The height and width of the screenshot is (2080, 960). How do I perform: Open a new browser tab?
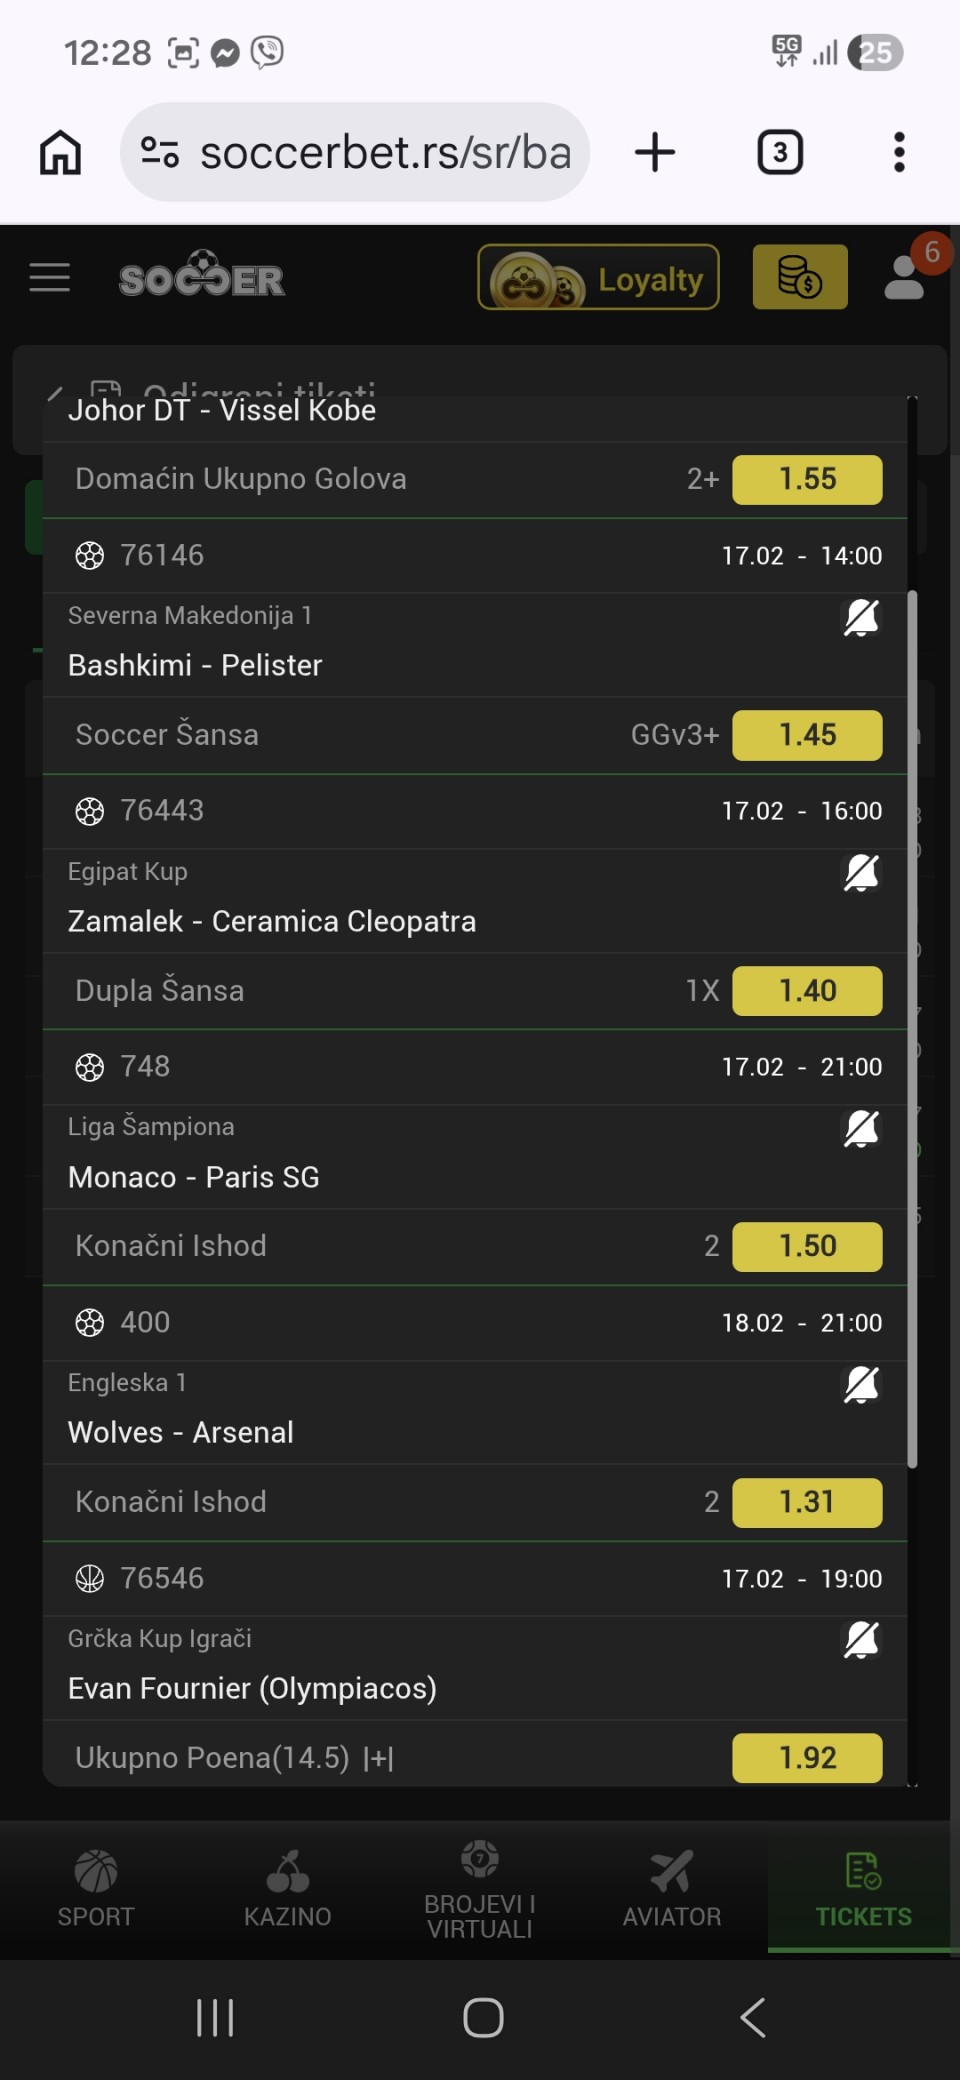(x=655, y=153)
